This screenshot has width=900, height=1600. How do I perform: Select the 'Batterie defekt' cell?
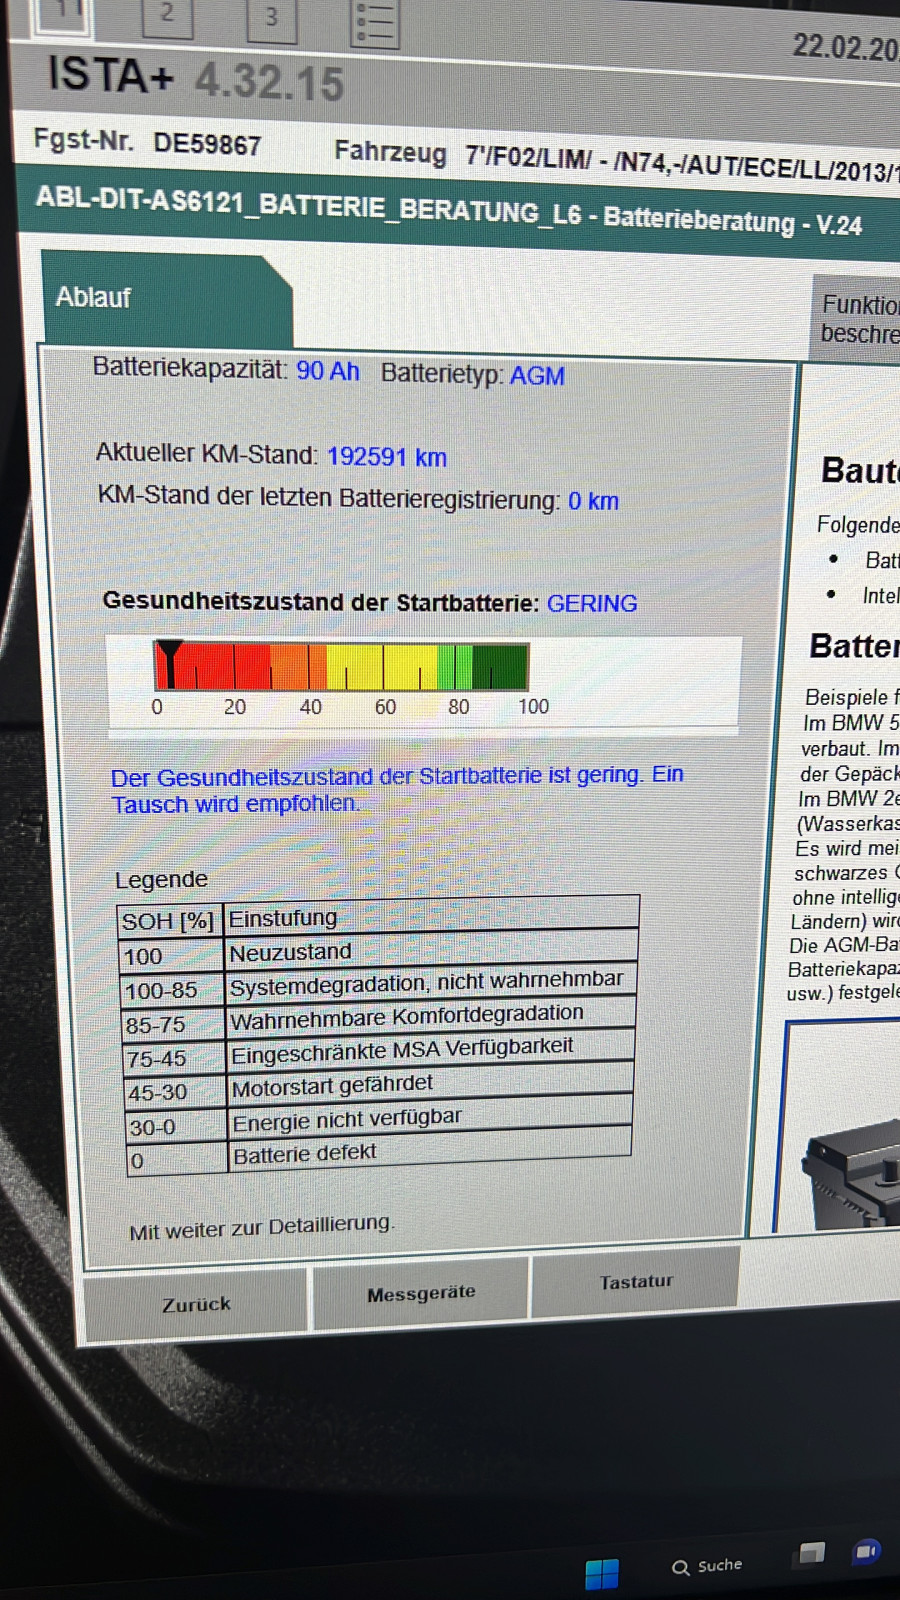[x=430, y=1151]
